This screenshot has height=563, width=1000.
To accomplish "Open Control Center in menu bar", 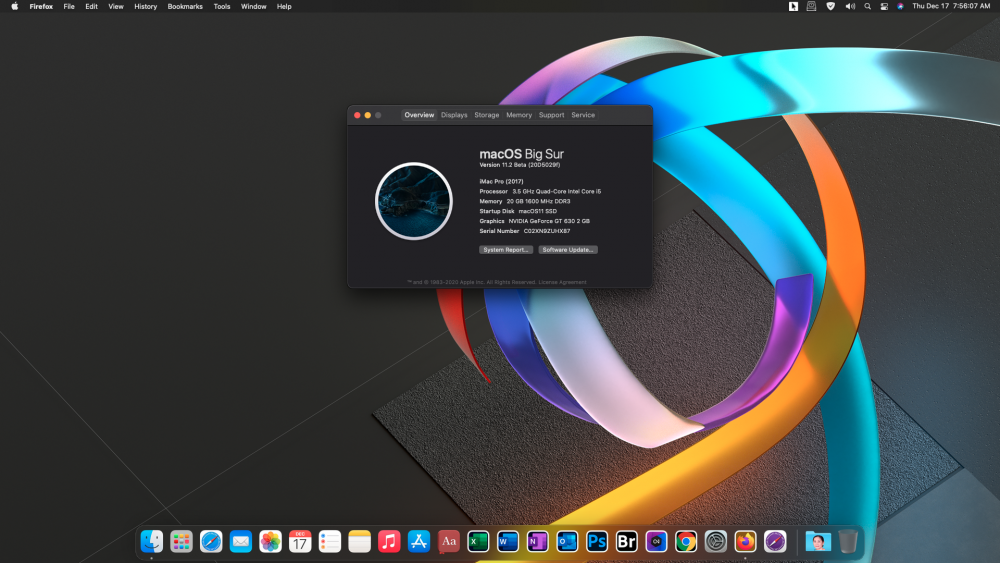I will coord(884,6).
